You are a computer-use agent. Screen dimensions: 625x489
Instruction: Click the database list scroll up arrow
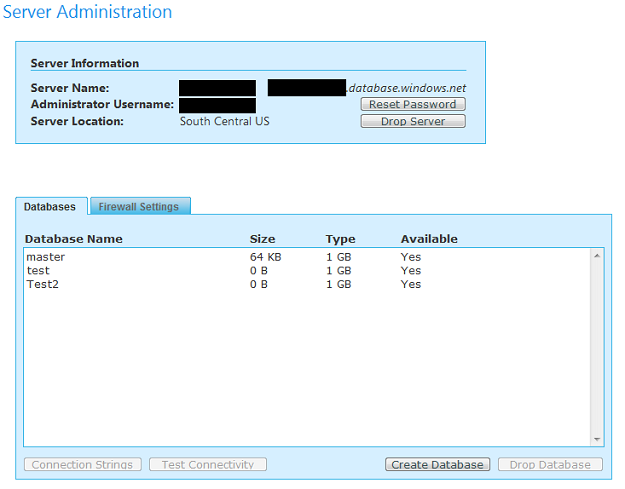pos(597,256)
